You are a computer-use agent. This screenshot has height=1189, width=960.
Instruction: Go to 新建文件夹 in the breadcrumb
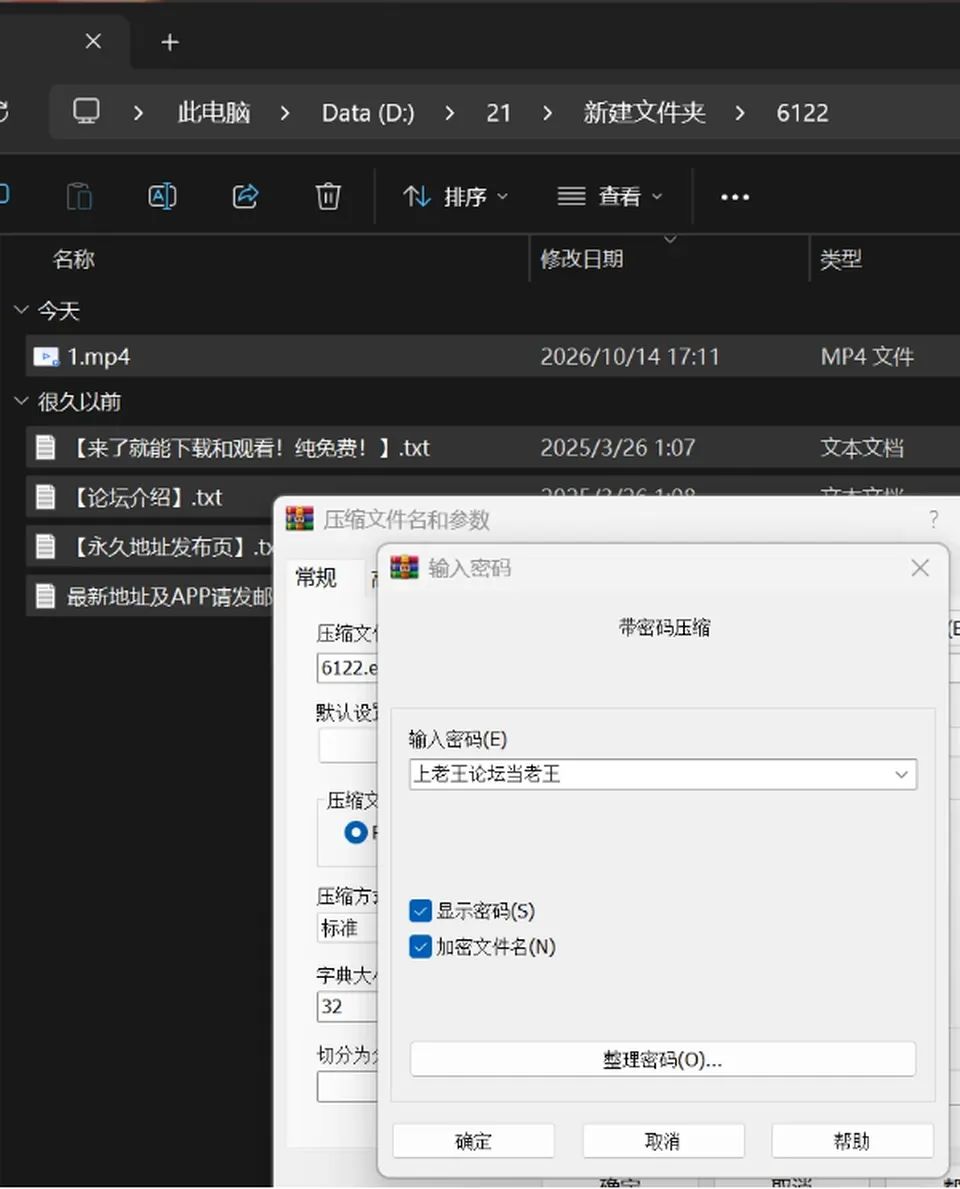pos(645,113)
